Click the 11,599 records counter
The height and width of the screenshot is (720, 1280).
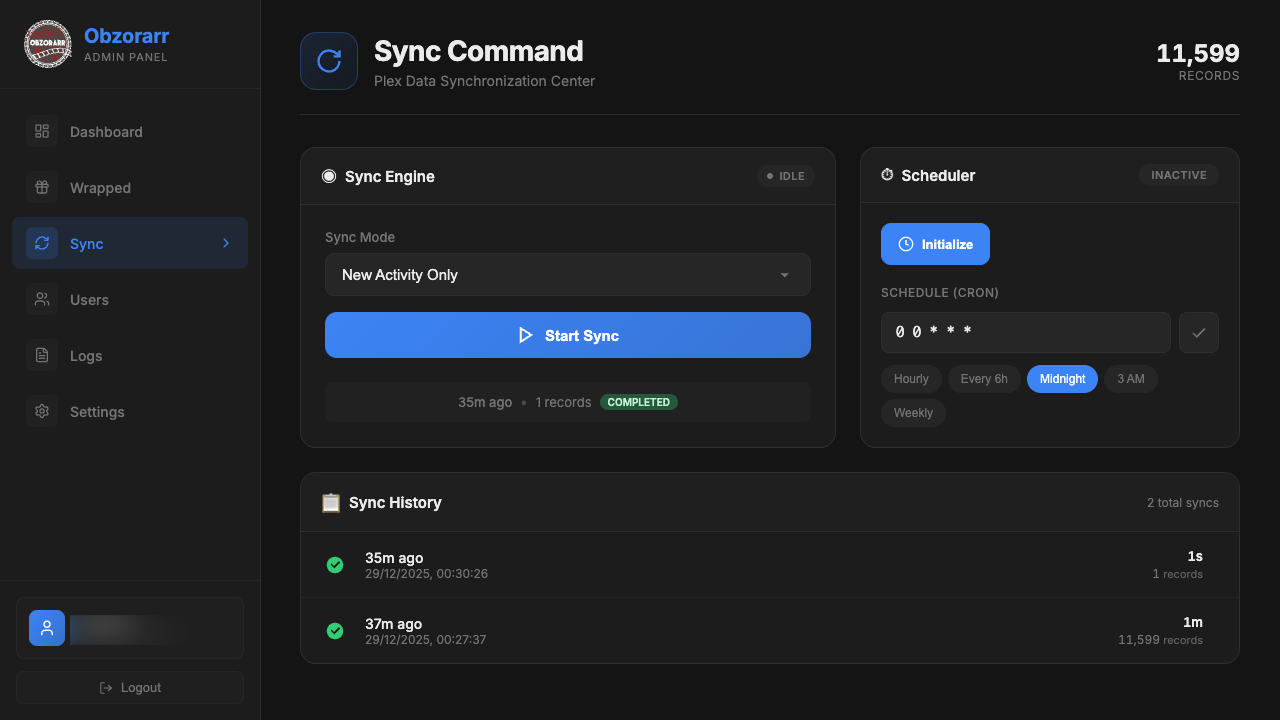click(x=1198, y=61)
